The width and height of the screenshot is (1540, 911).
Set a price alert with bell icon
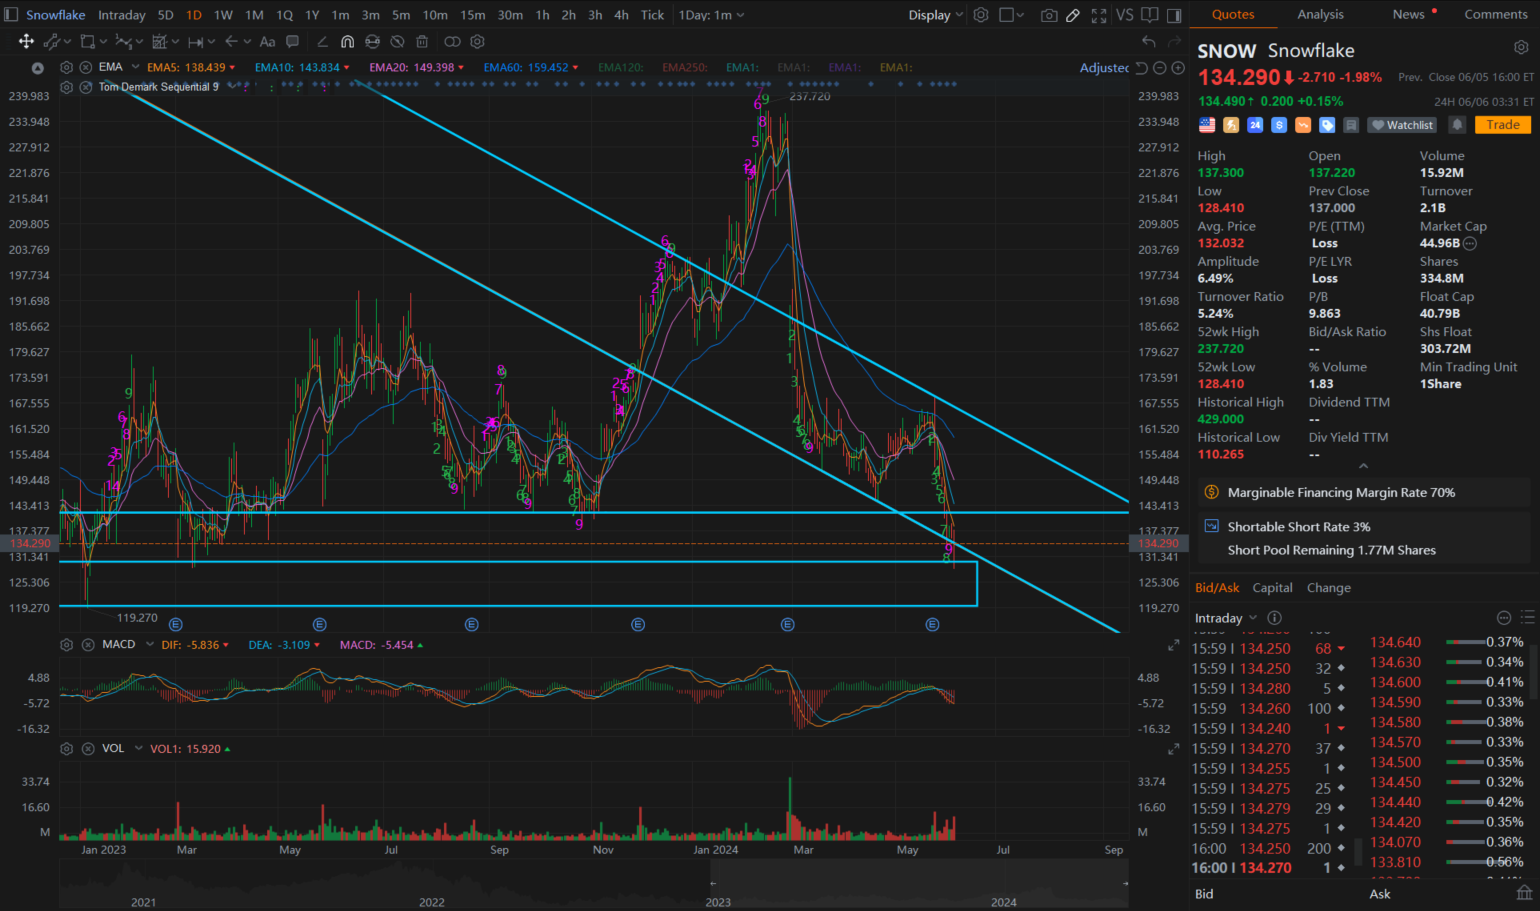point(1457,125)
